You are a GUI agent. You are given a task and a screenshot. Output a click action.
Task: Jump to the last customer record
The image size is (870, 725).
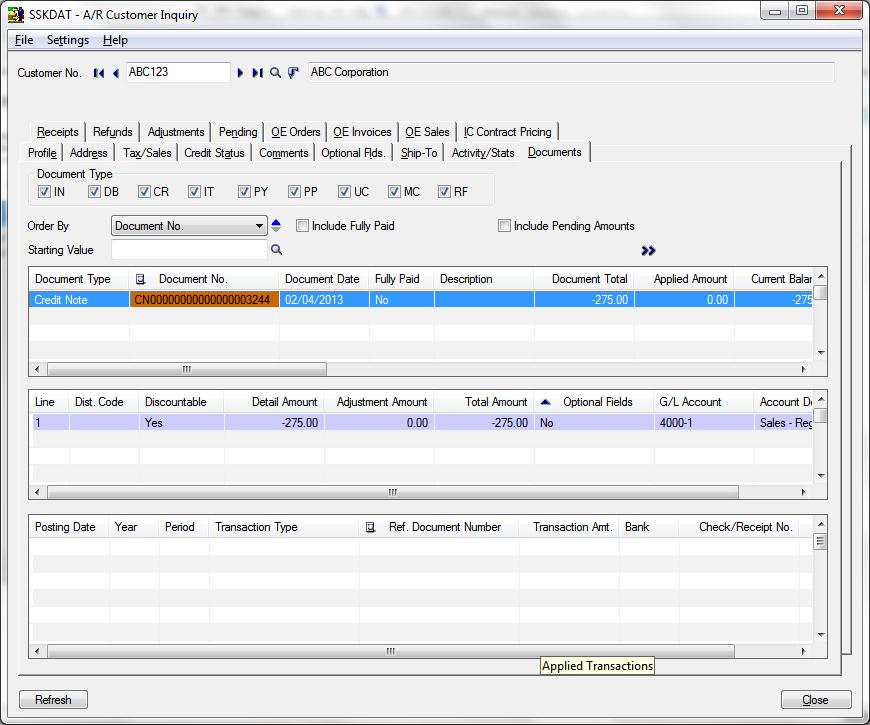coord(257,73)
